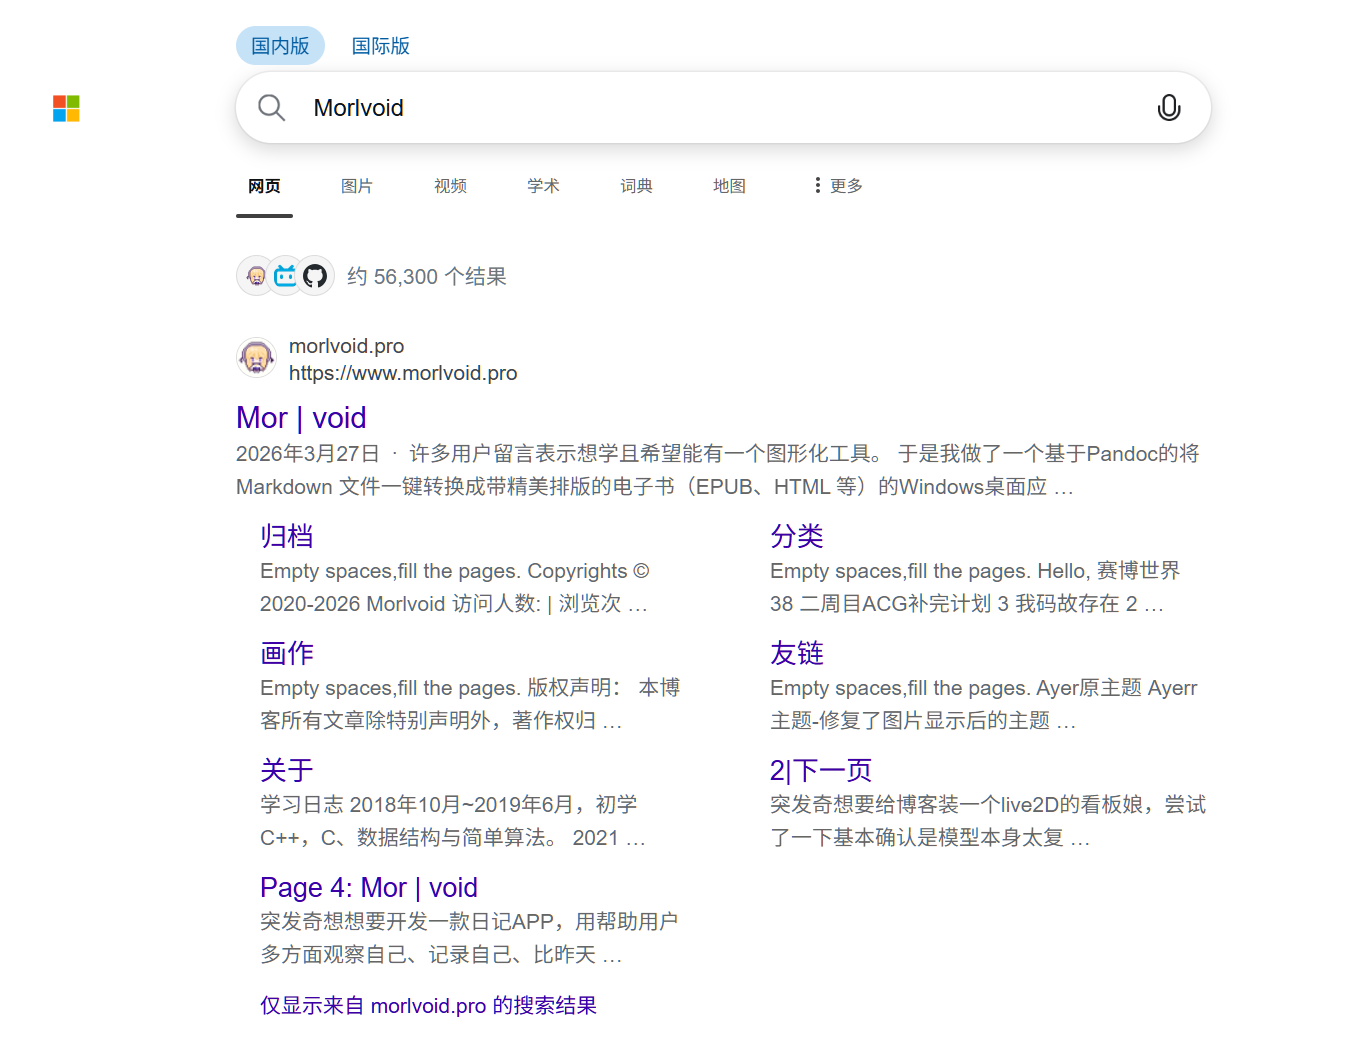Activate the microphone voice search icon
This screenshot has height=1046, width=1349.
coord(1168,108)
